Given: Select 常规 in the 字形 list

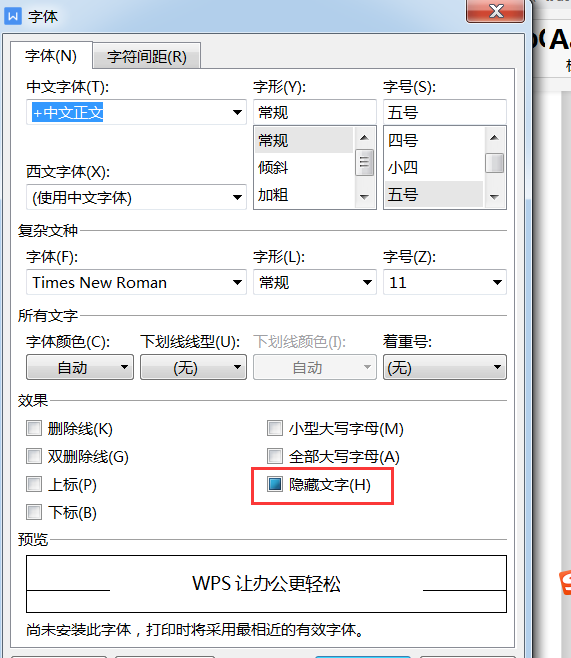Looking at the screenshot, I should click(304, 140).
